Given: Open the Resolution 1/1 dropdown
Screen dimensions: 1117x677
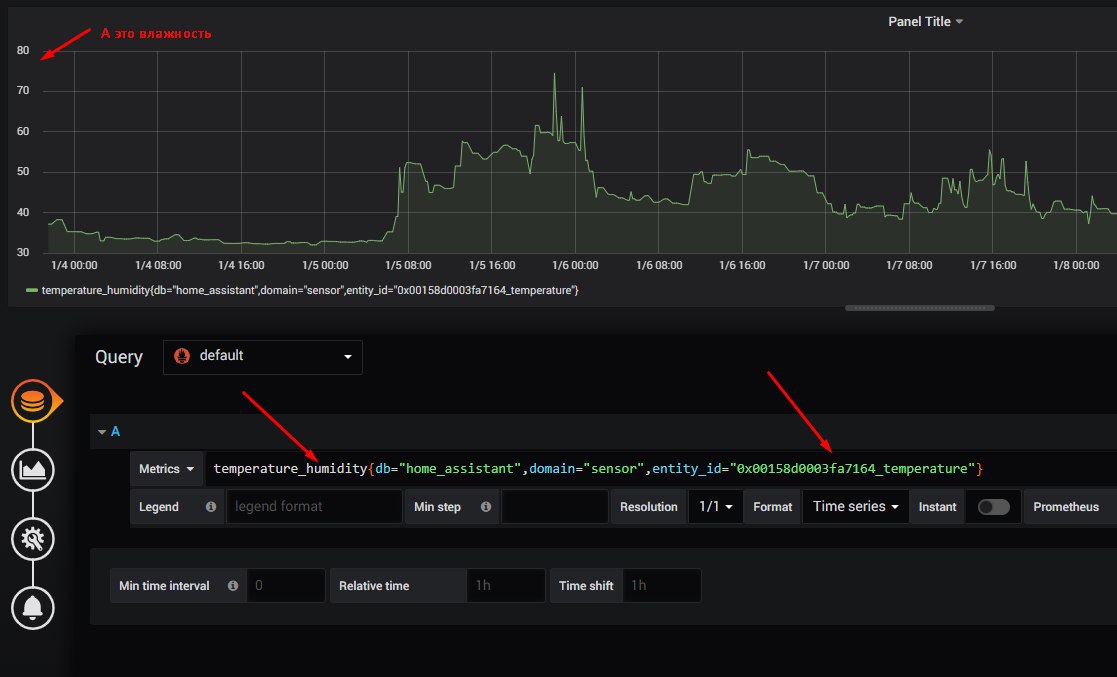Looking at the screenshot, I should [x=716, y=507].
